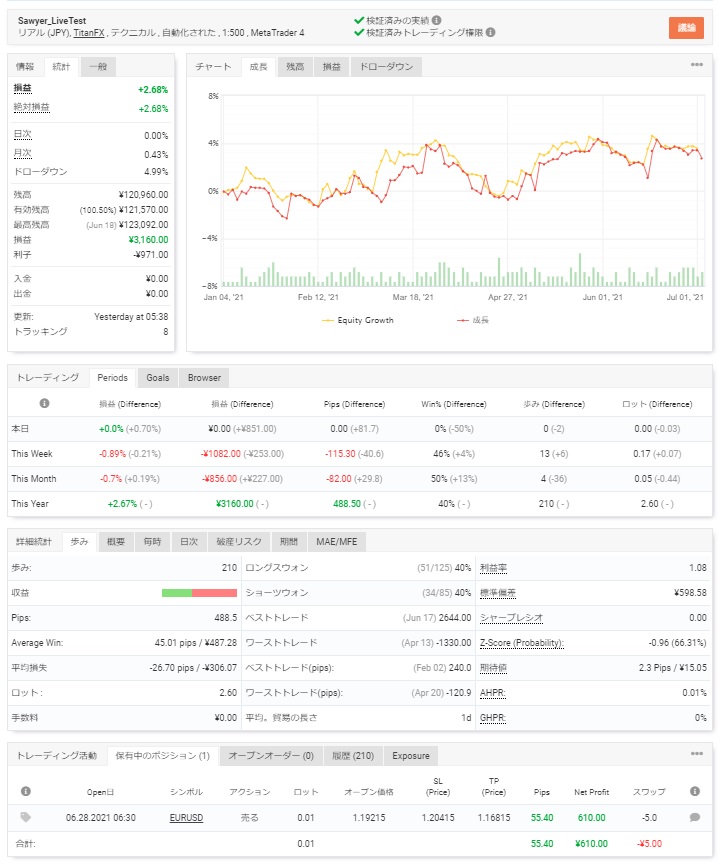Viewport: 719px width, 863px height.
Task: Toggle Equity Growth series in chart legend
Action: tap(359, 320)
